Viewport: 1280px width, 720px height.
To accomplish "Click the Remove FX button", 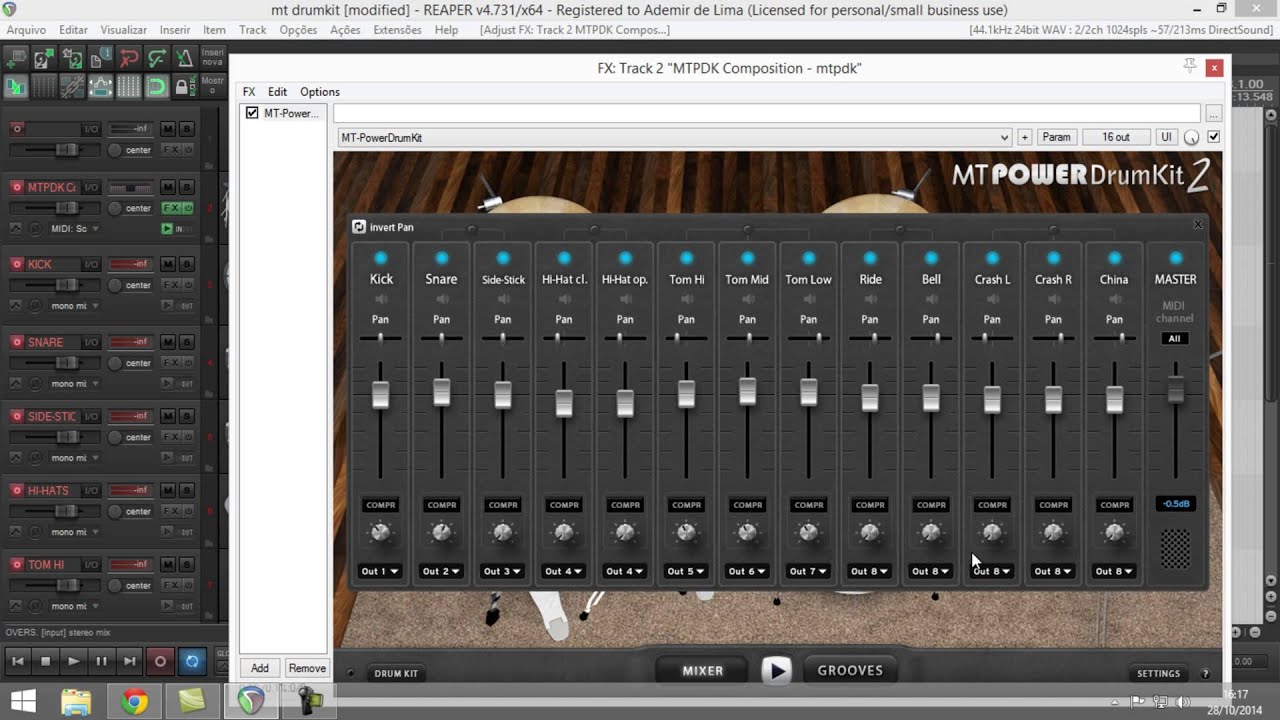I will pyautogui.click(x=306, y=668).
